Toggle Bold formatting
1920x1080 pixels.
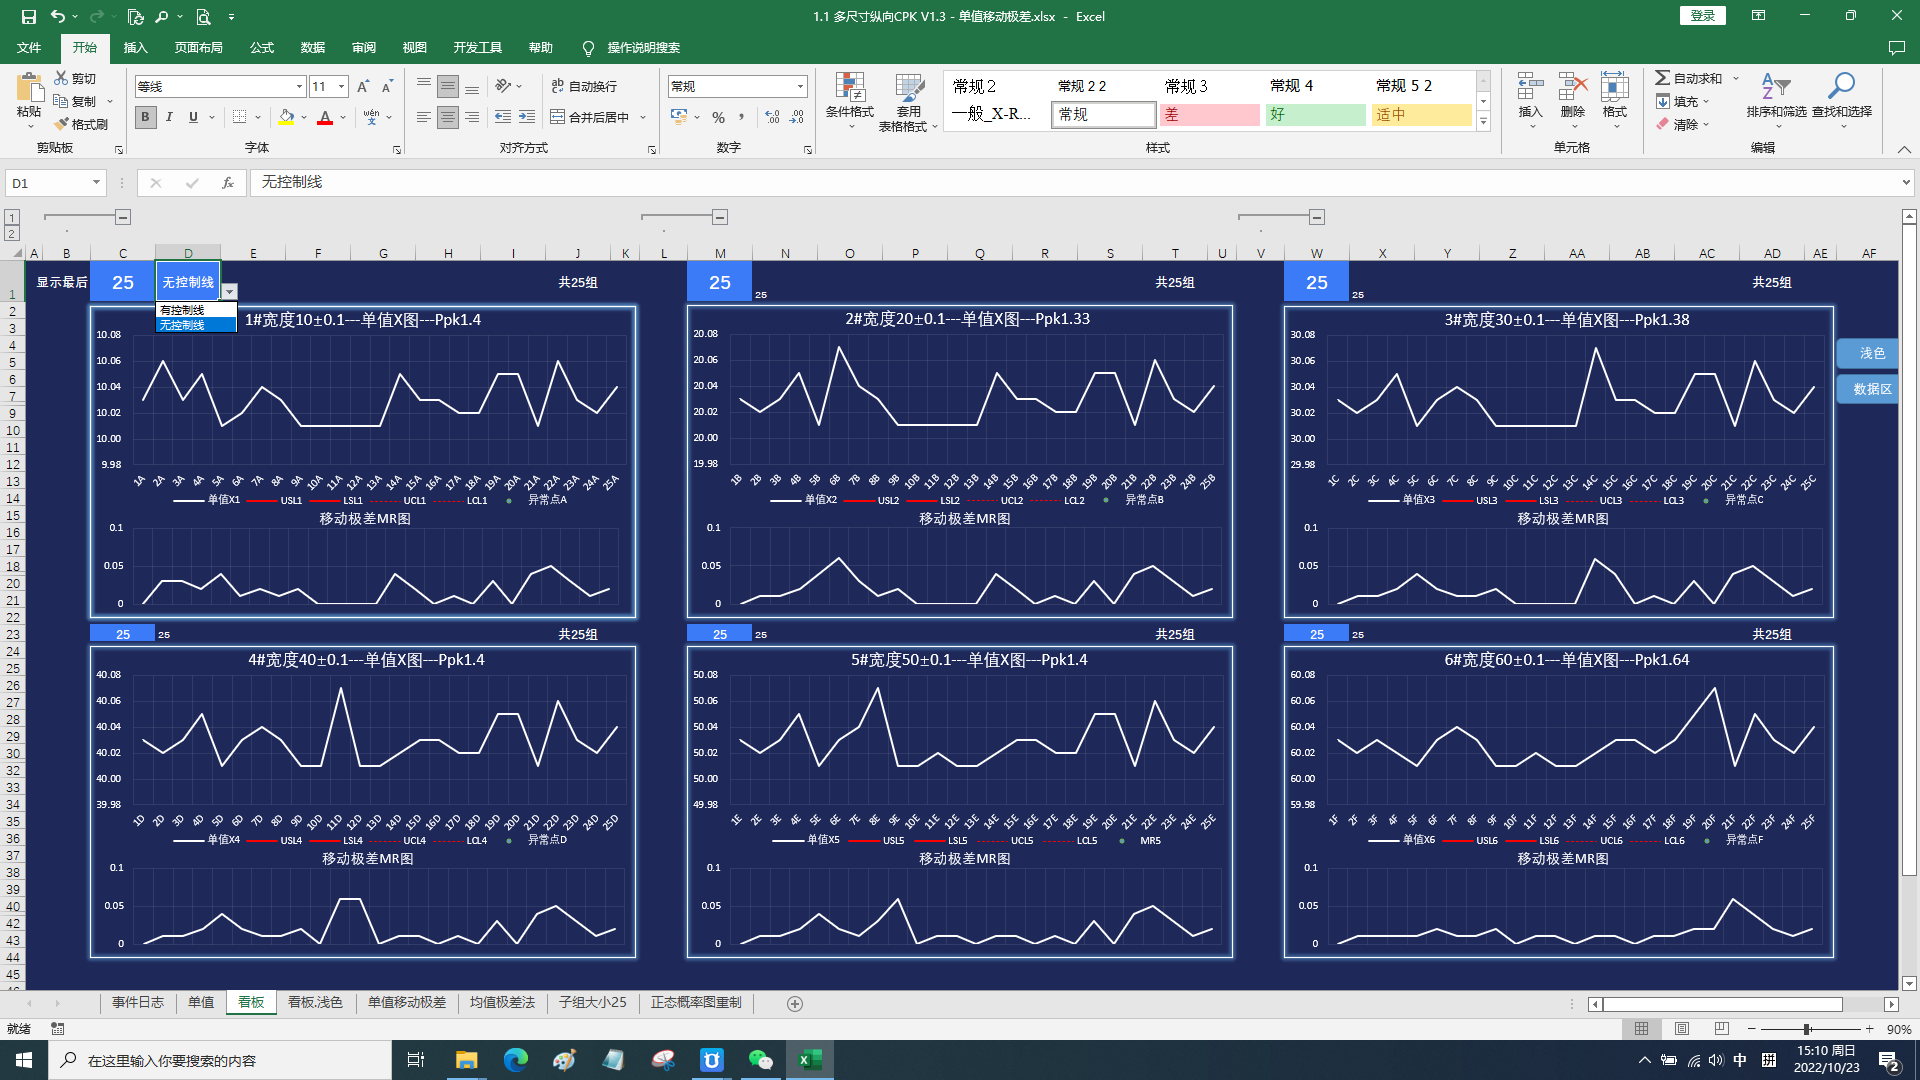point(145,117)
